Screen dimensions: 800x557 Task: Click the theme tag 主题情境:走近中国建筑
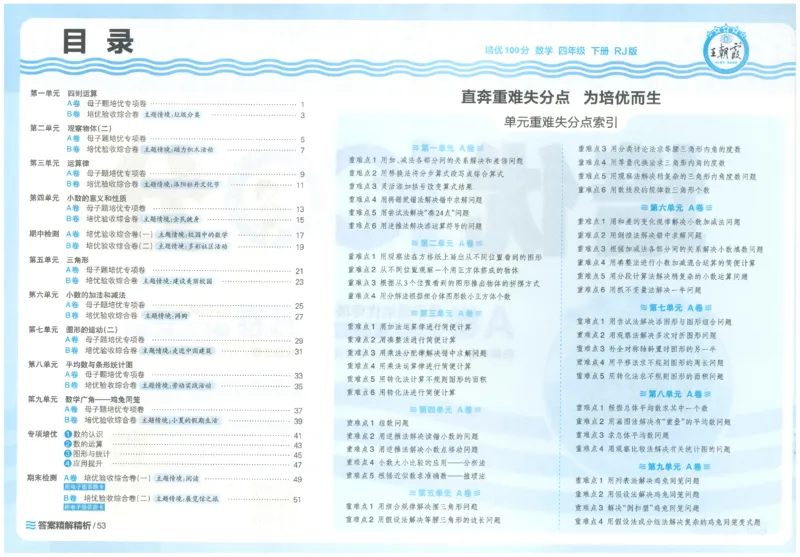click(177, 351)
